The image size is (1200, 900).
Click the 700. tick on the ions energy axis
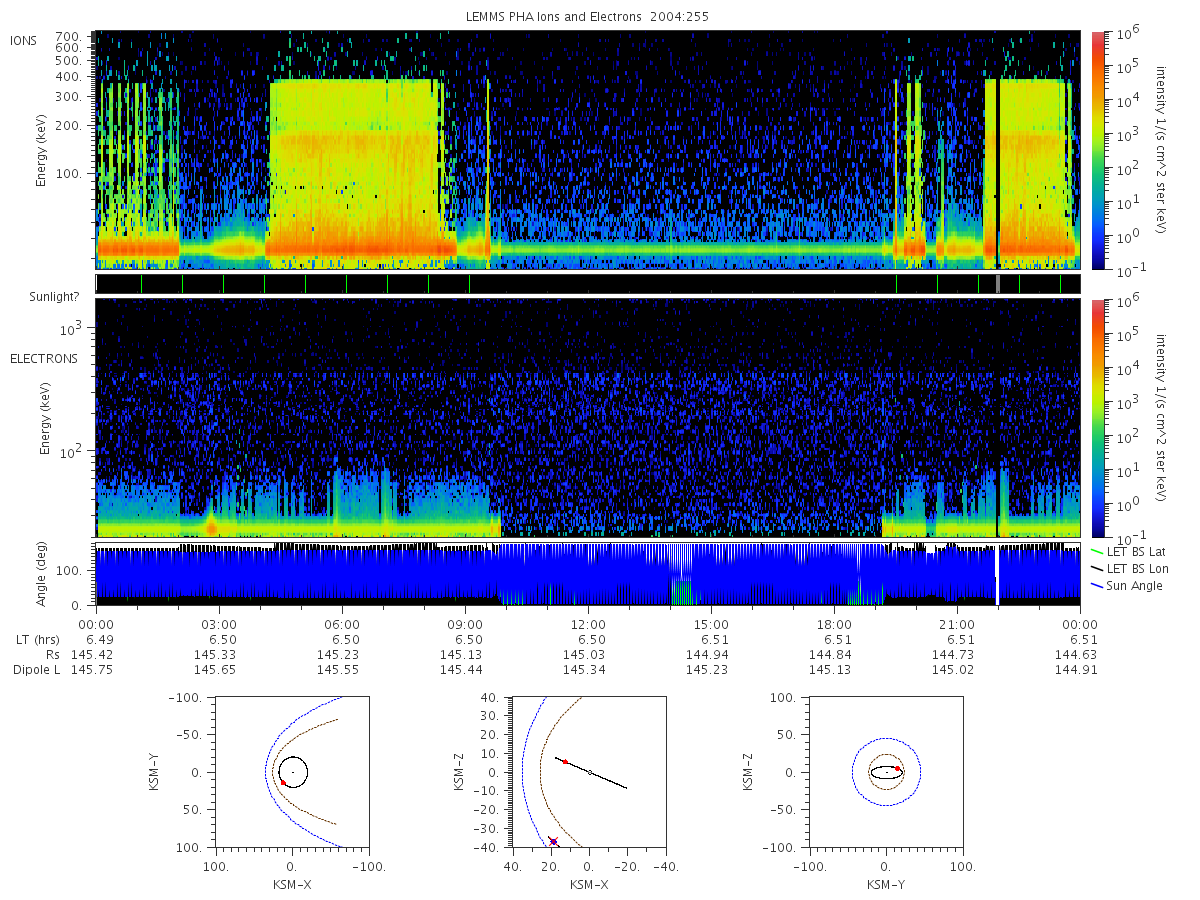70,35
